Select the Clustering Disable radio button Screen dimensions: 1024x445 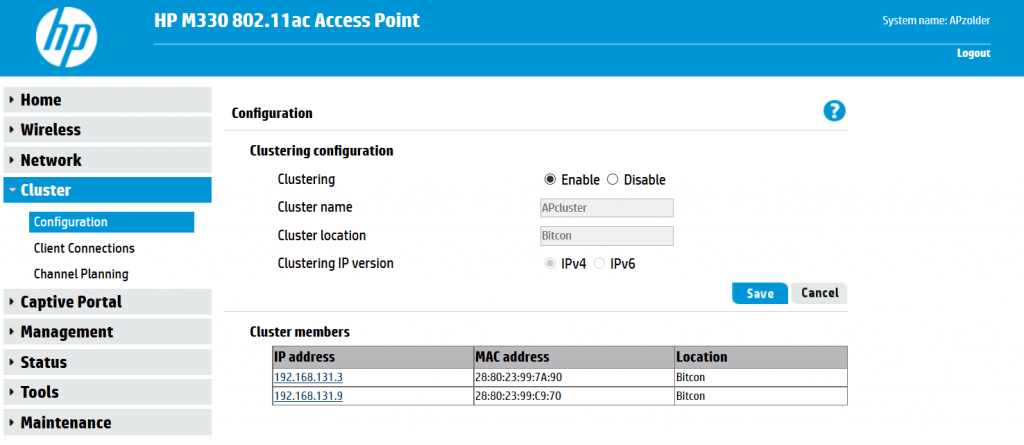pyautogui.click(x=612, y=180)
